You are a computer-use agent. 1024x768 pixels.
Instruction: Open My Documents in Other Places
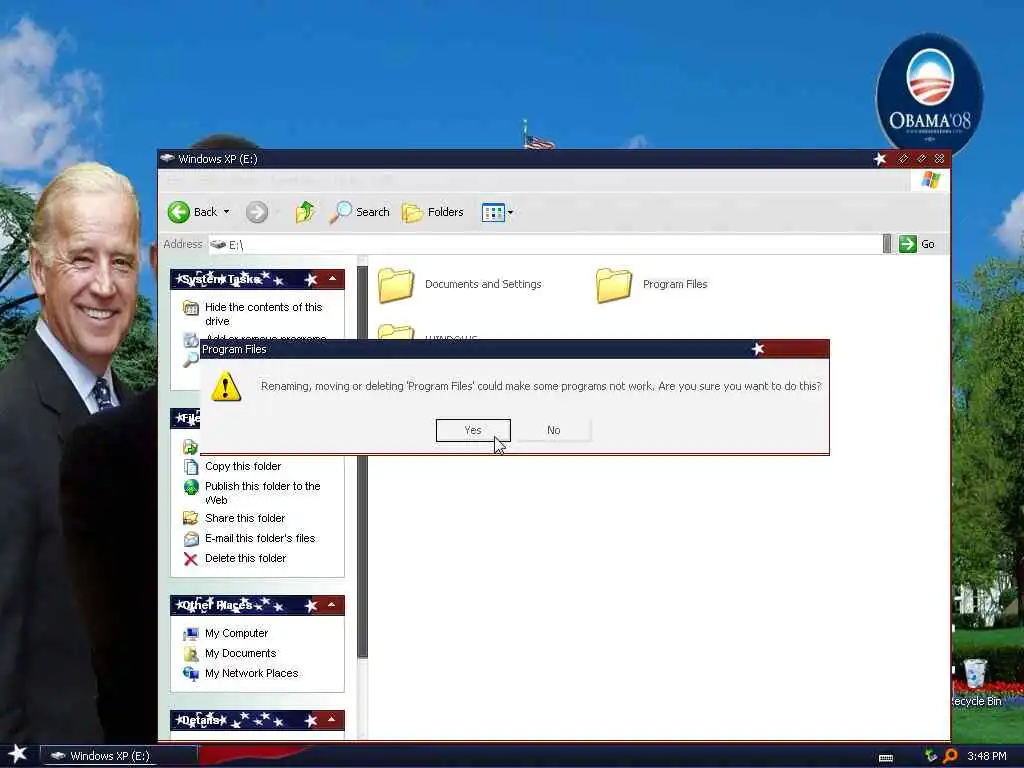point(240,654)
